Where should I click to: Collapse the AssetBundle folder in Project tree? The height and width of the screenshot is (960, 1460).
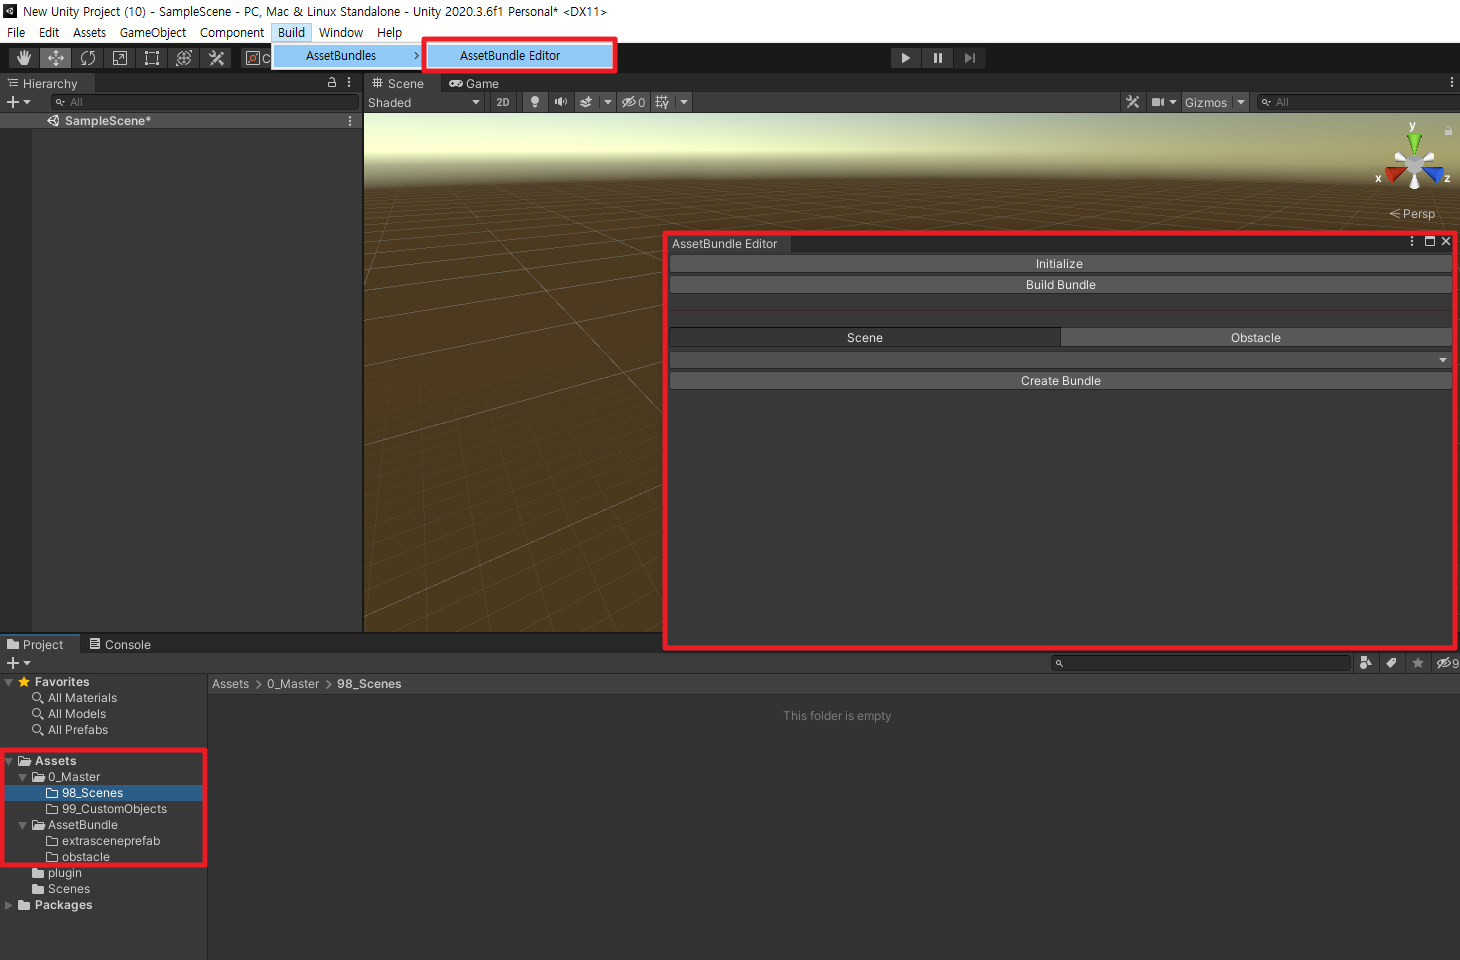(23, 825)
